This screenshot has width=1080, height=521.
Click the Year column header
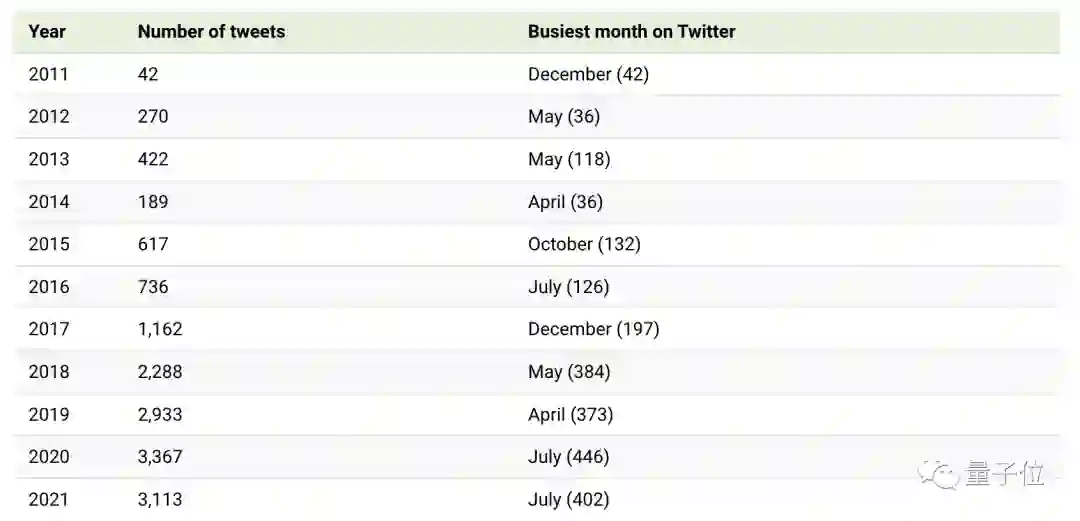pyautogui.click(x=47, y=31)
